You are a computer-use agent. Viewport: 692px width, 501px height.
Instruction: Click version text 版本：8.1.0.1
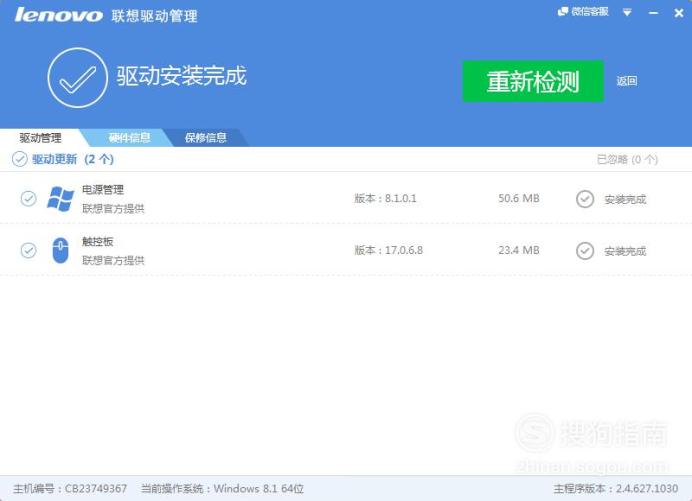pos(385,199)
